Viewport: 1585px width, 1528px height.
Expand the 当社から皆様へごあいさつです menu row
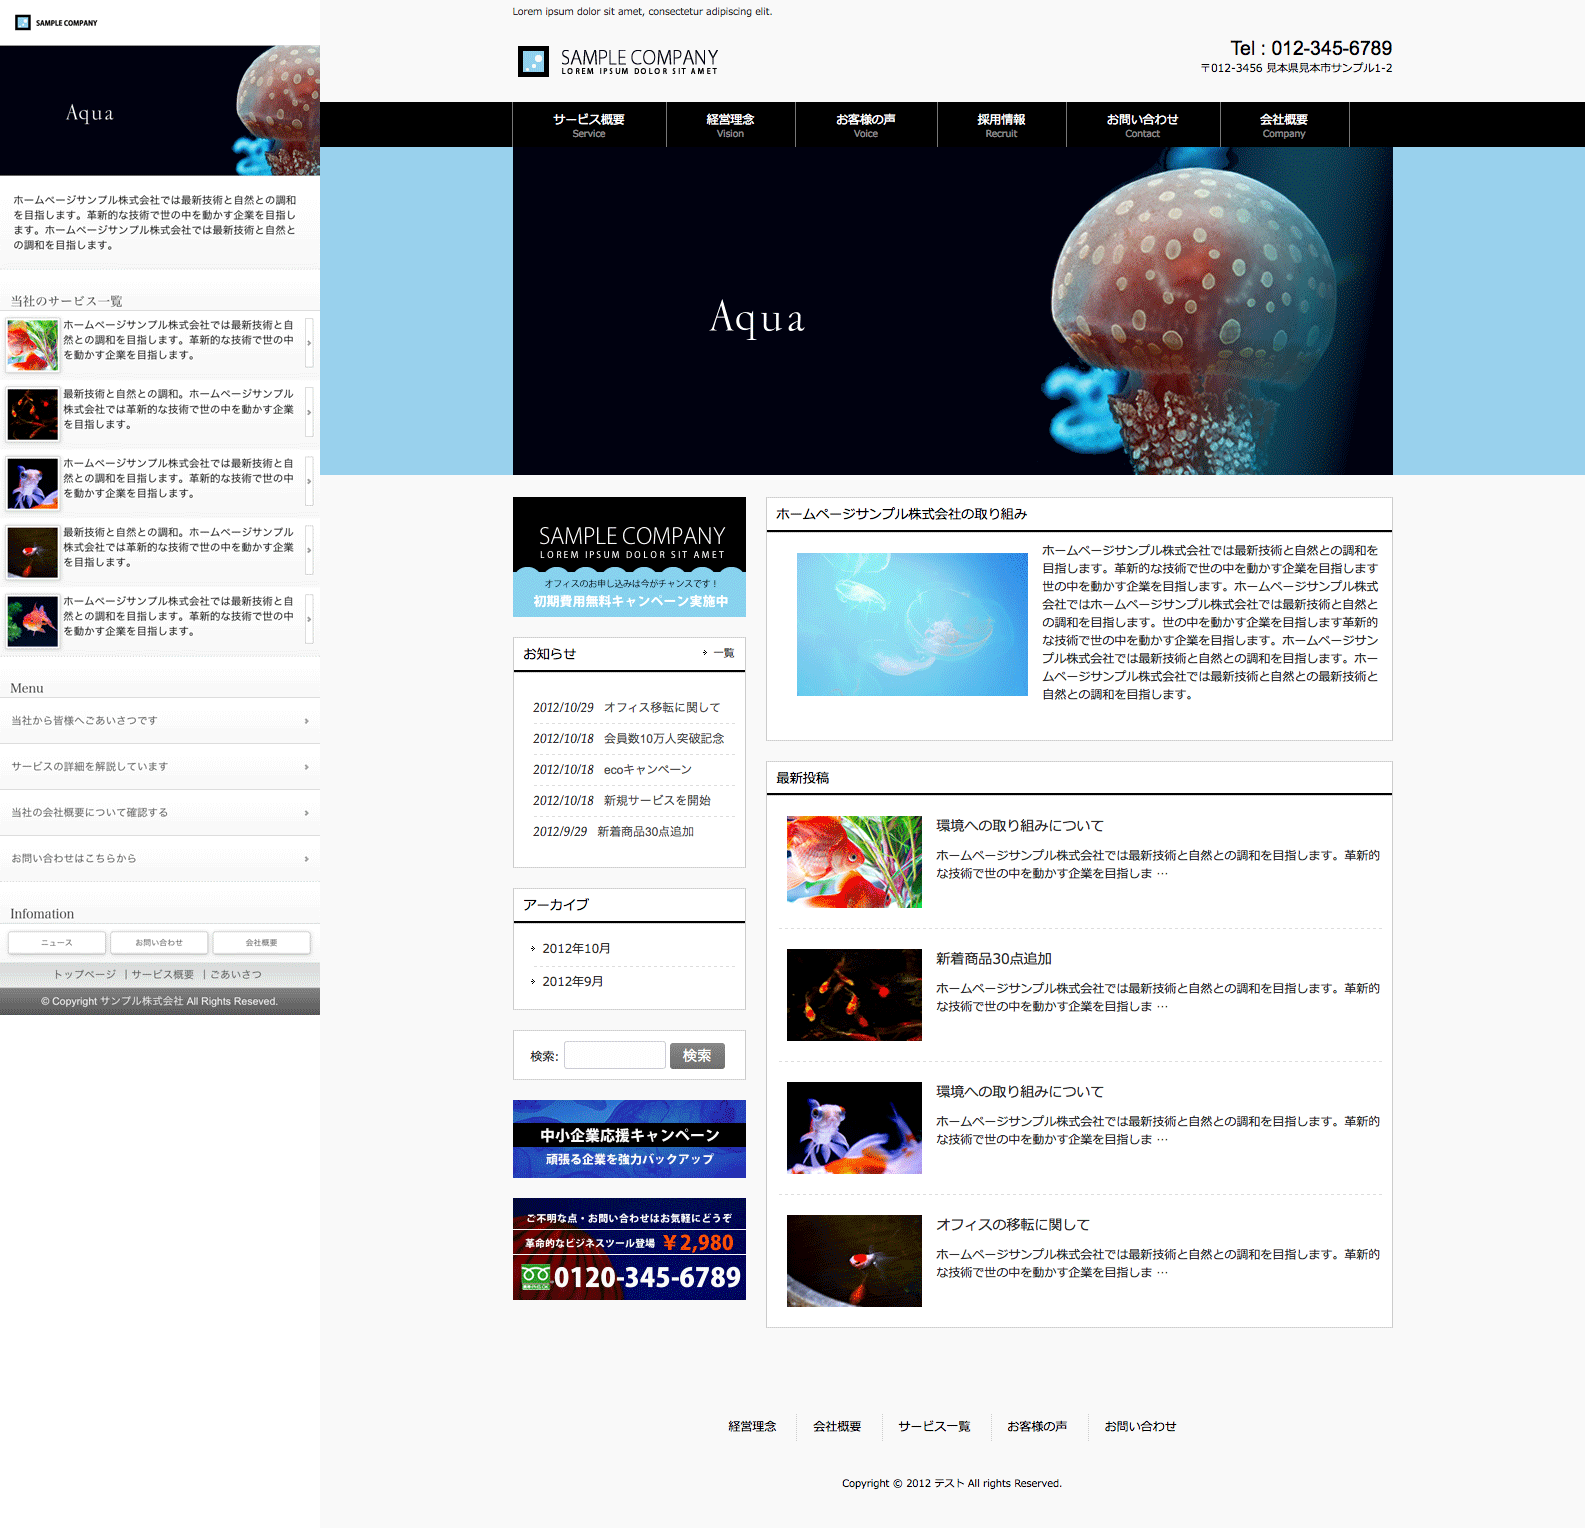tap(160, 721)
